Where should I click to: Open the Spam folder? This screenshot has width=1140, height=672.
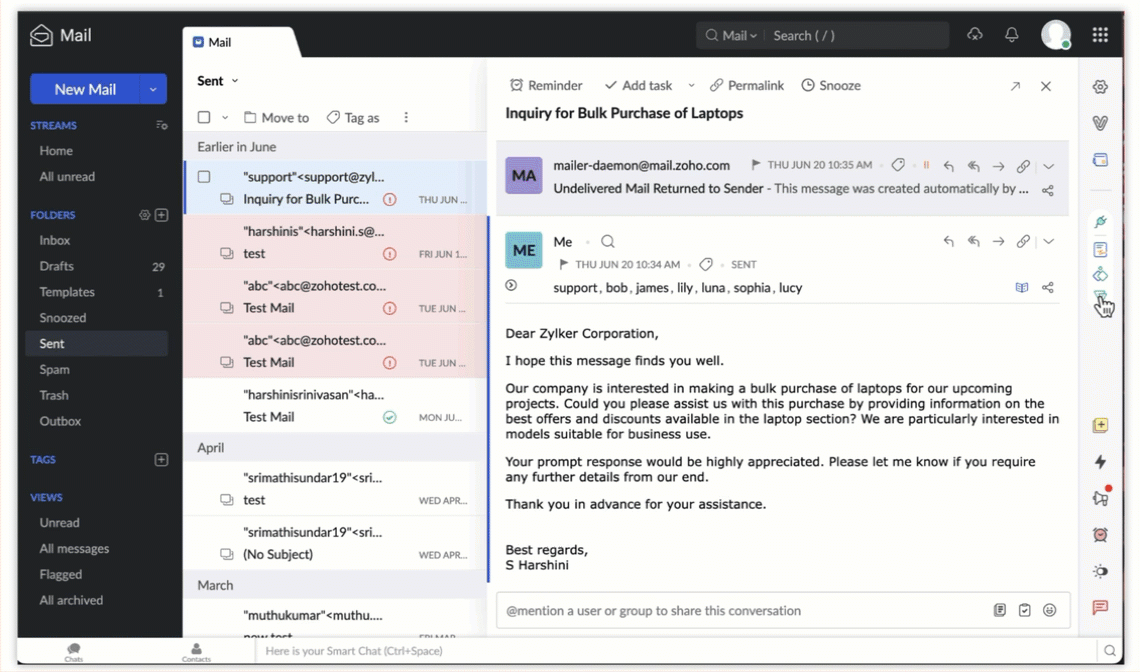click(55, 369)
